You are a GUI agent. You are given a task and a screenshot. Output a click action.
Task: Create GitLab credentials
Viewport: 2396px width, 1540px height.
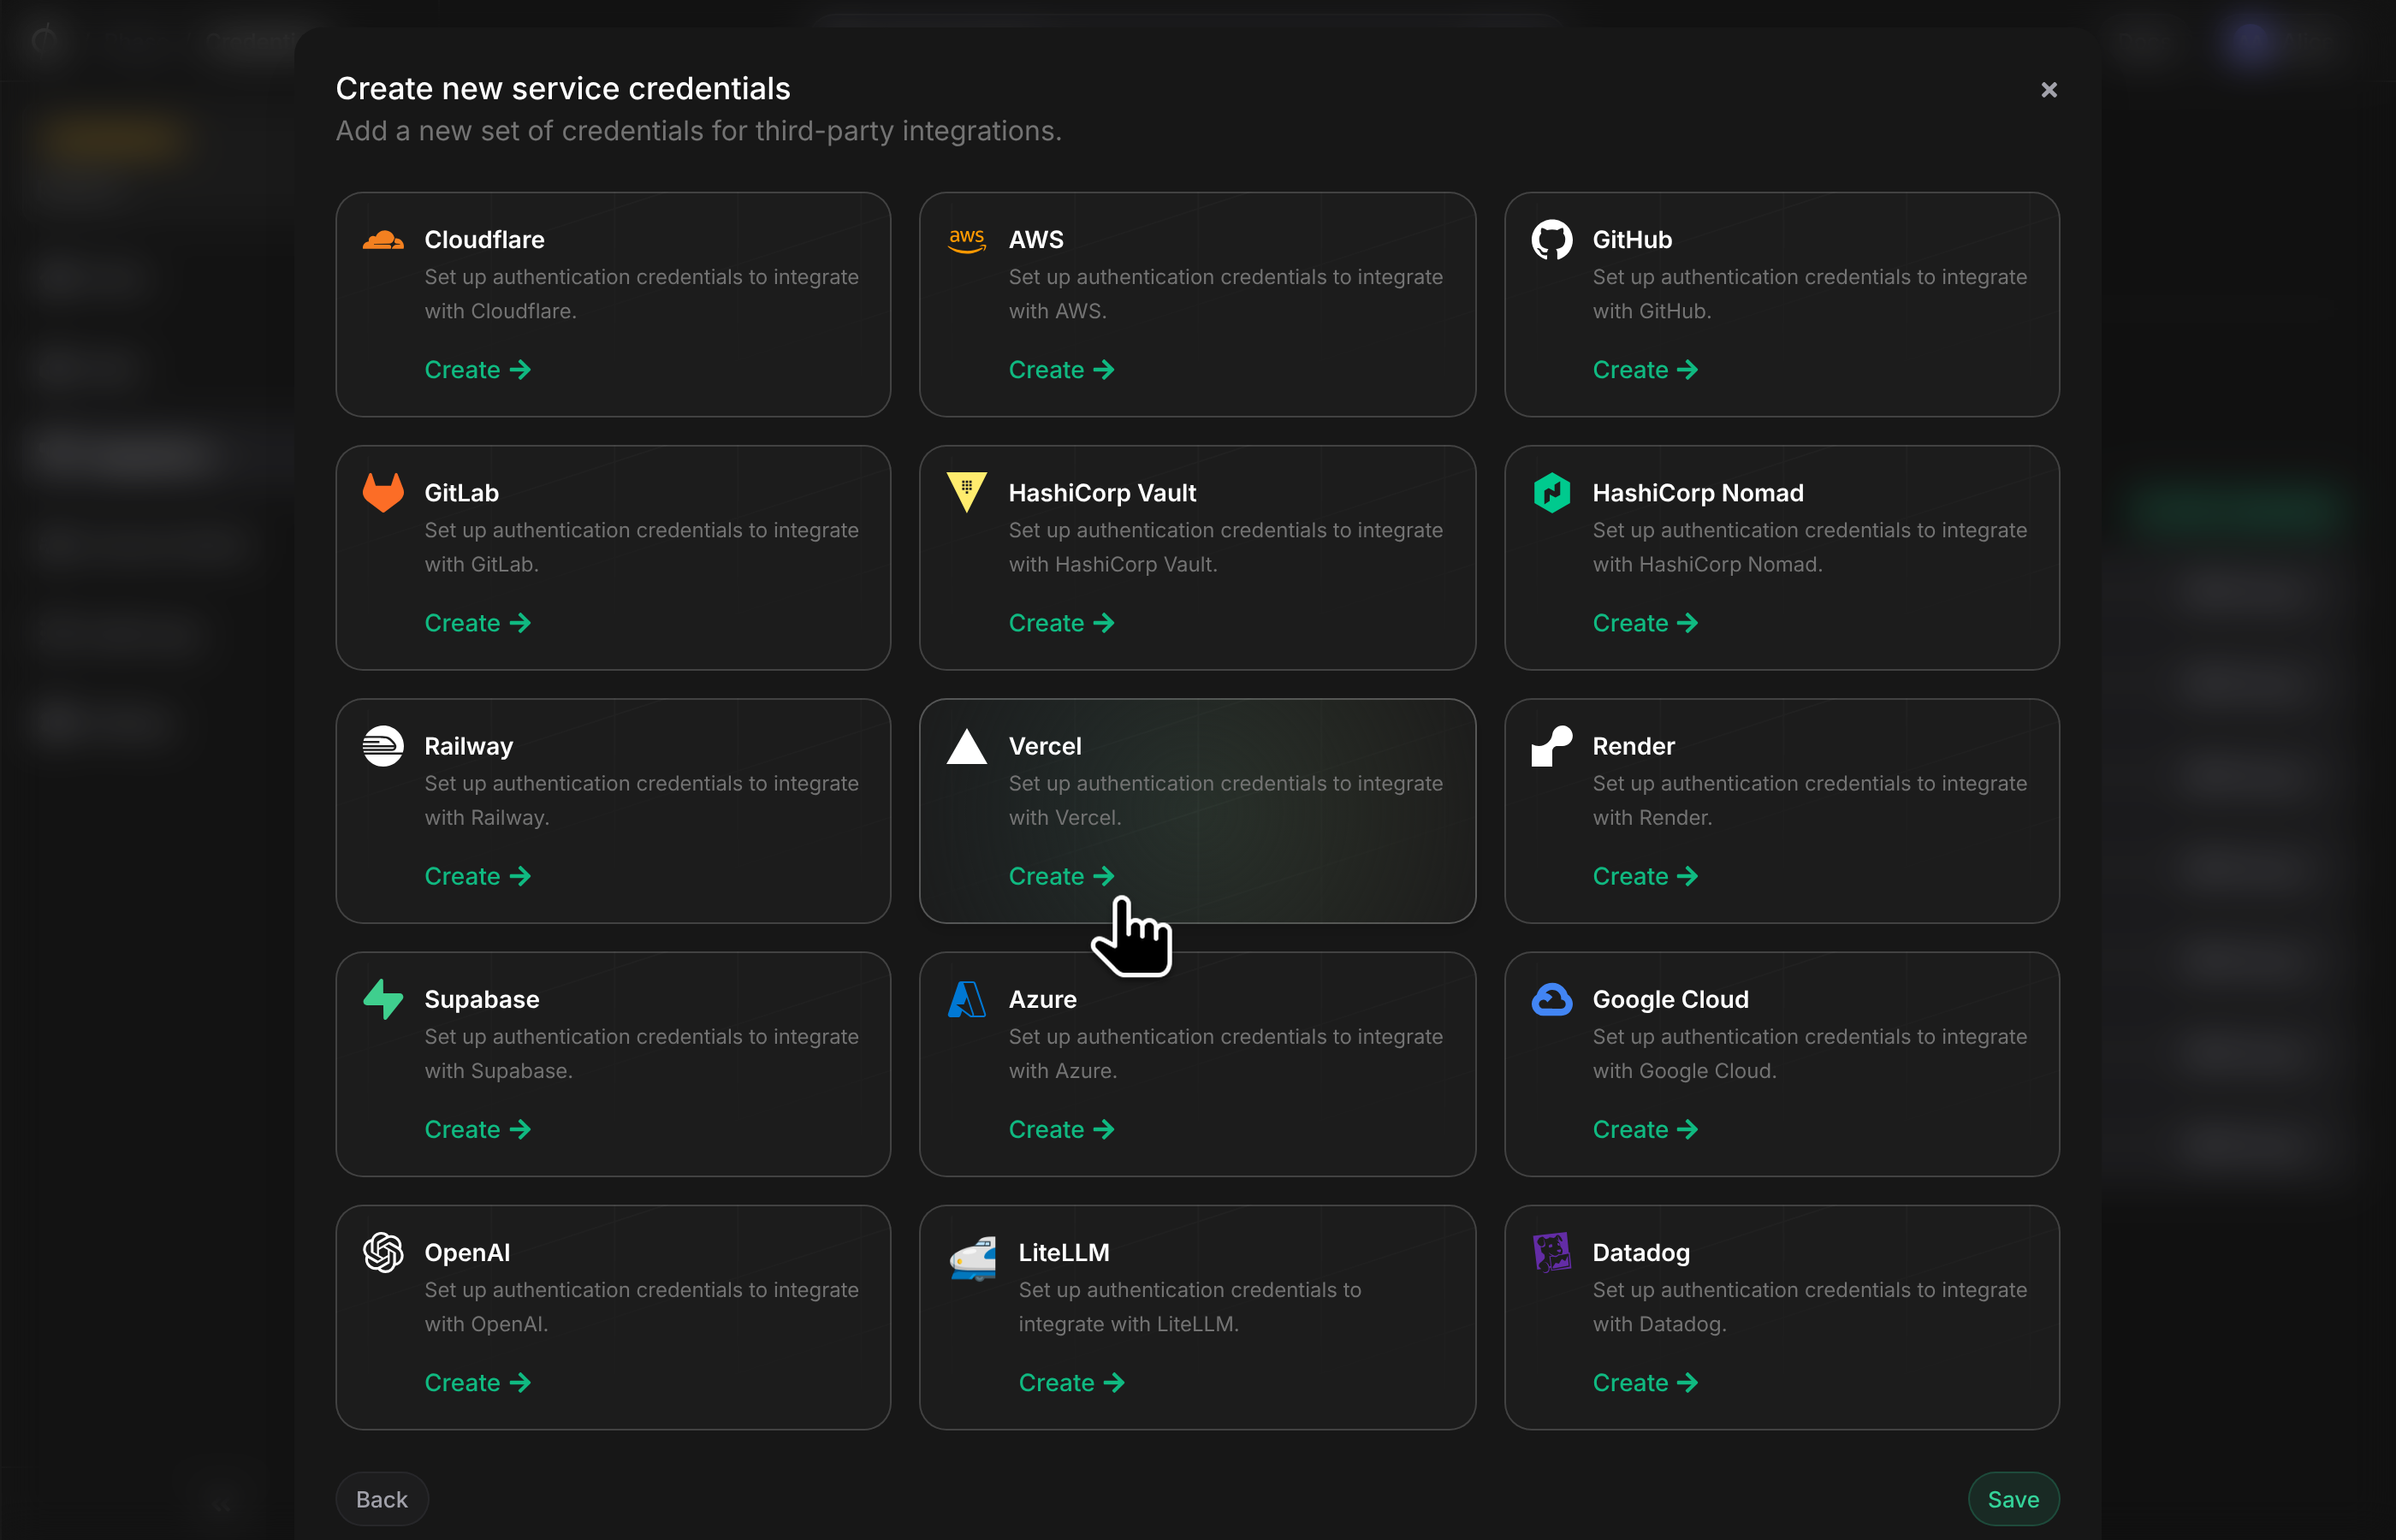(477, 623)
